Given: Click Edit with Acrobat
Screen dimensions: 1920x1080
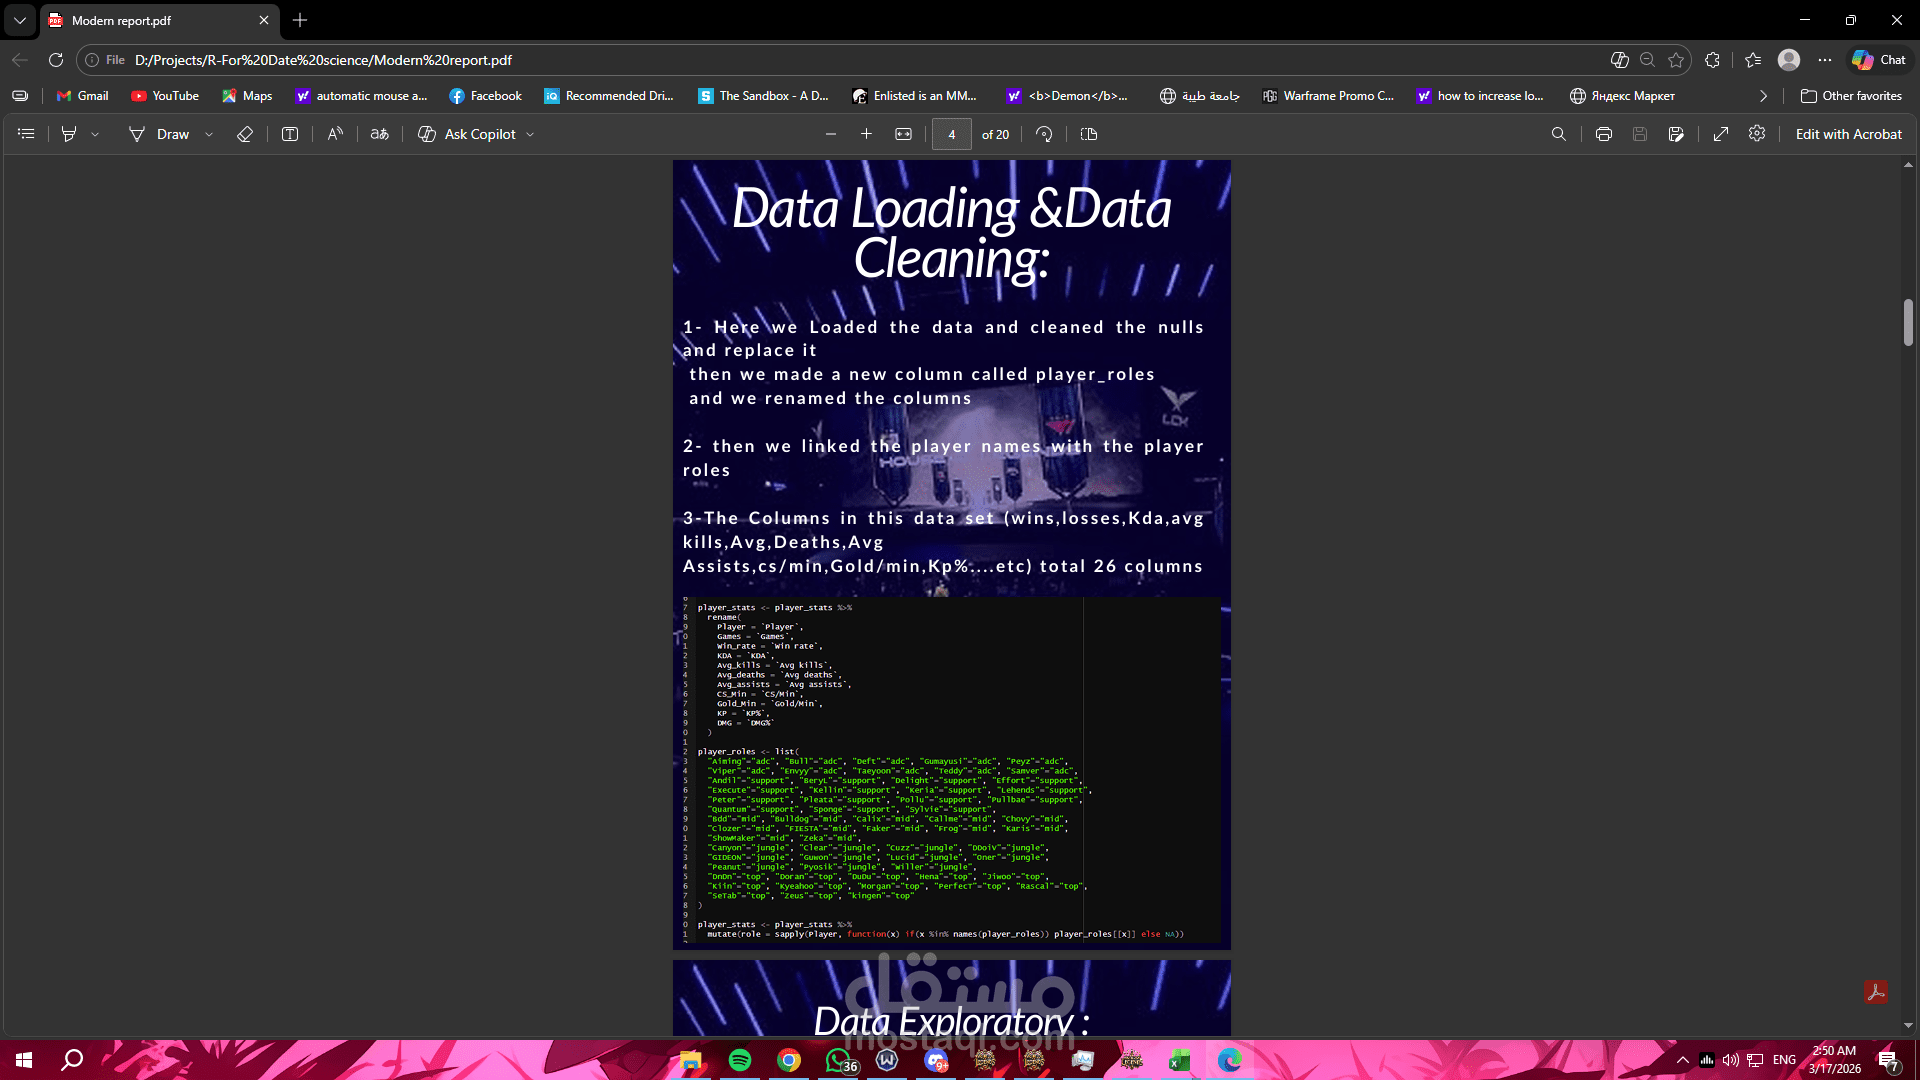Looking at the screenshot, I should pos(1848,134).
